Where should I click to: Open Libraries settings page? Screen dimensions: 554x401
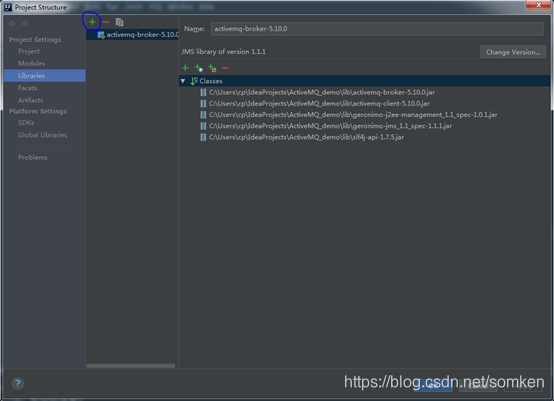[x=45, y=76]
